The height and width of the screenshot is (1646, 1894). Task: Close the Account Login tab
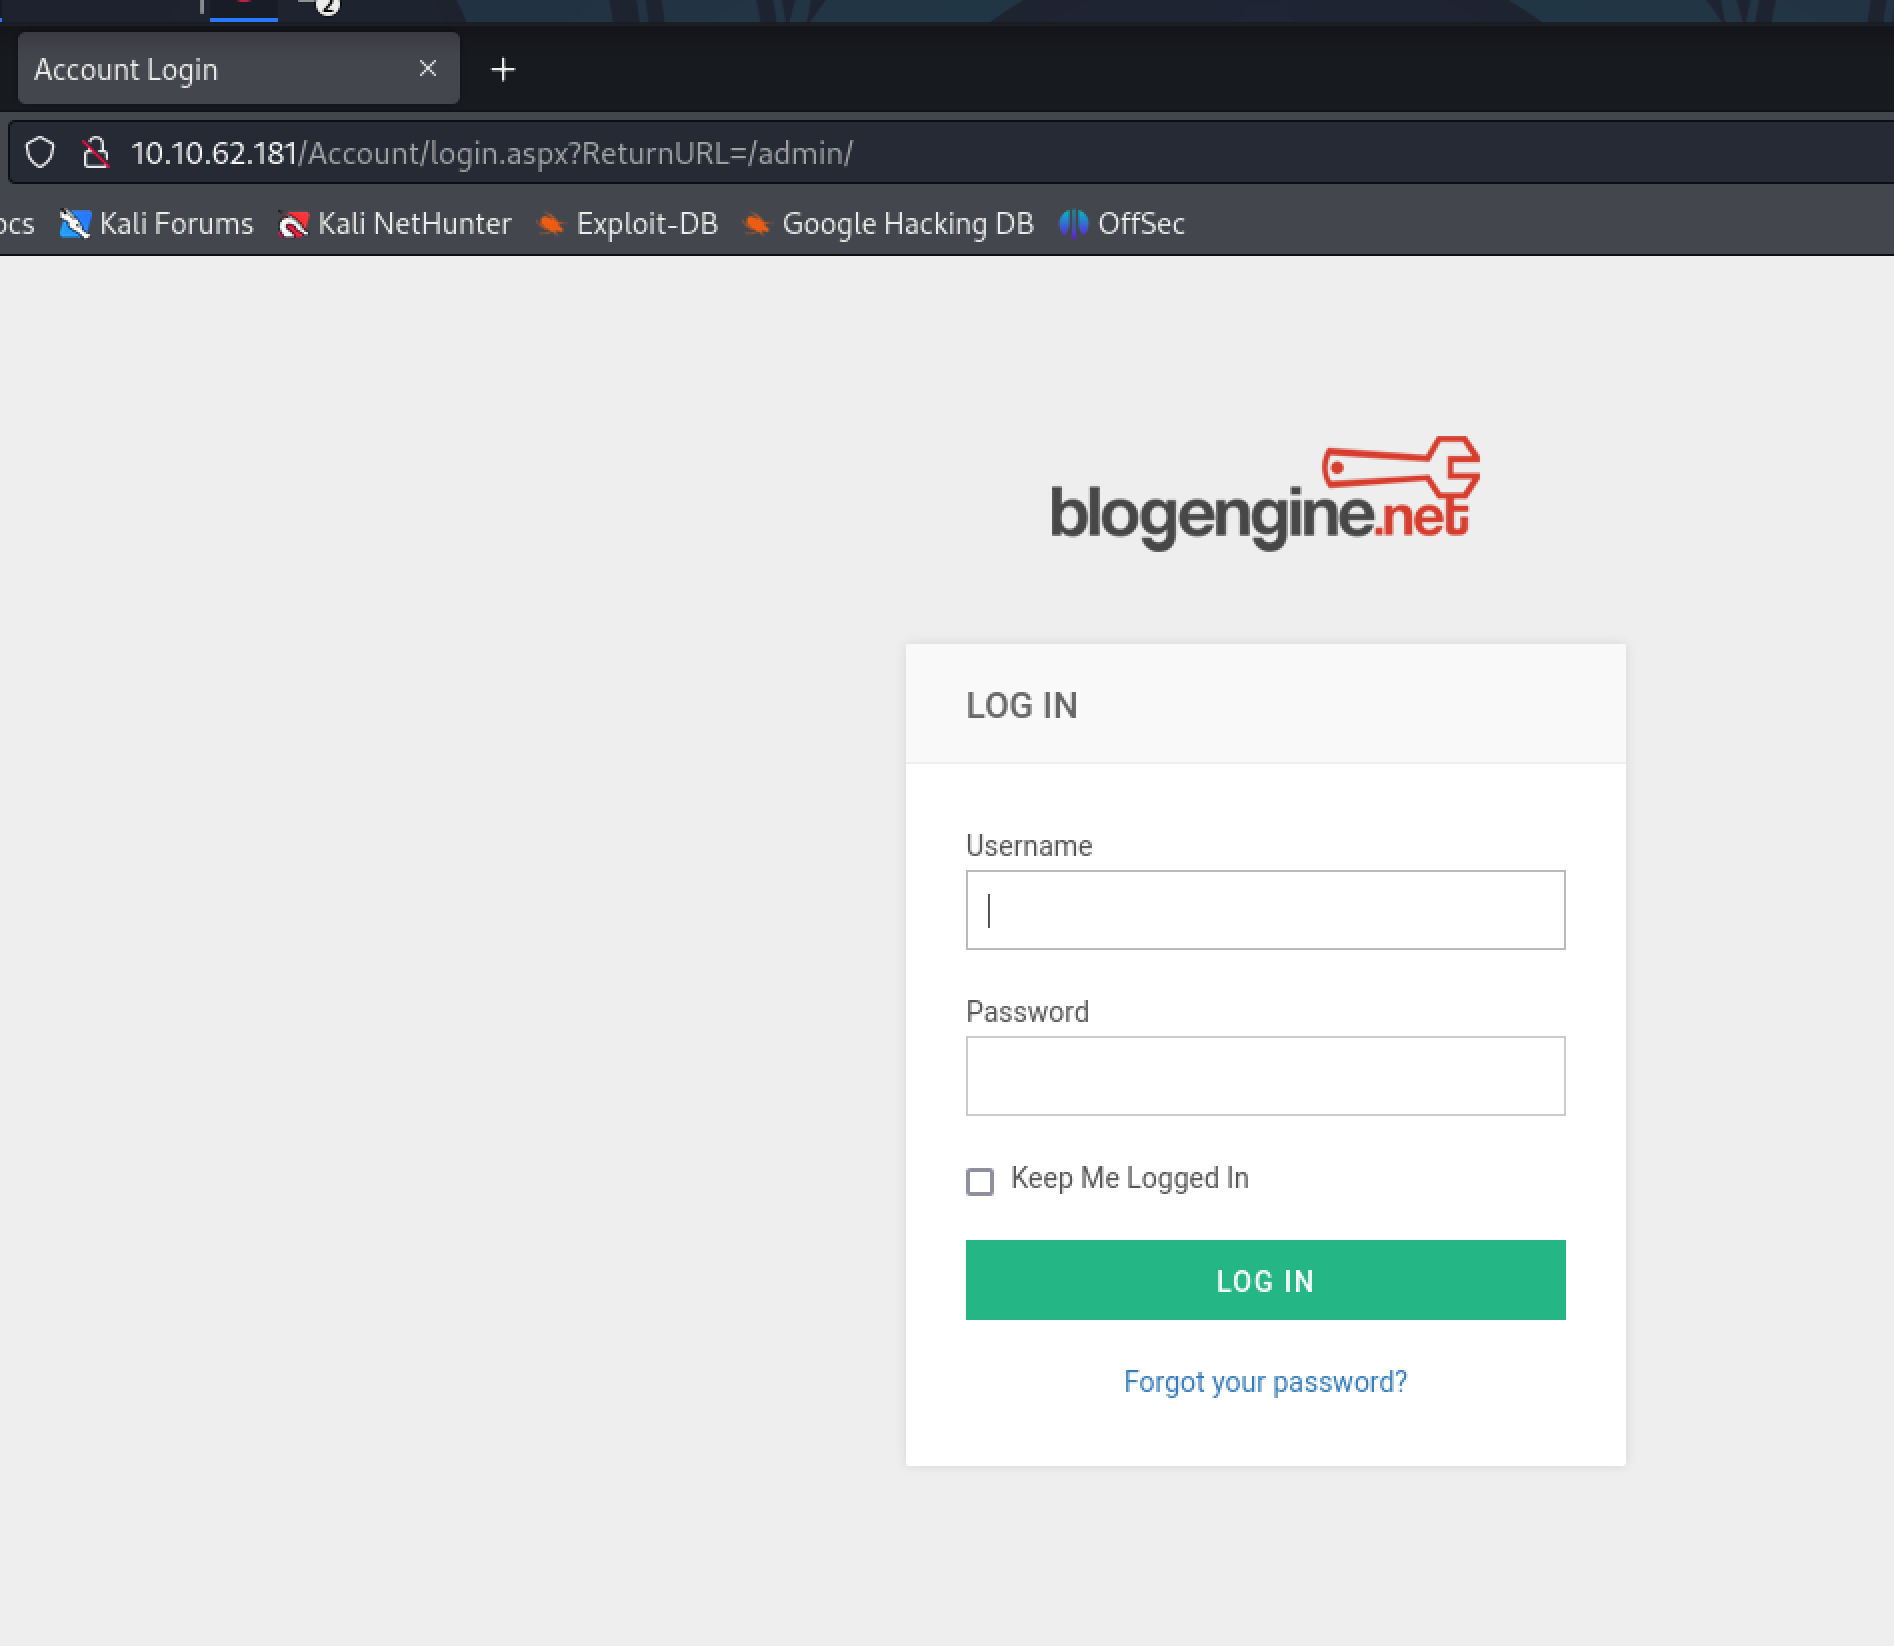[428, 68]
